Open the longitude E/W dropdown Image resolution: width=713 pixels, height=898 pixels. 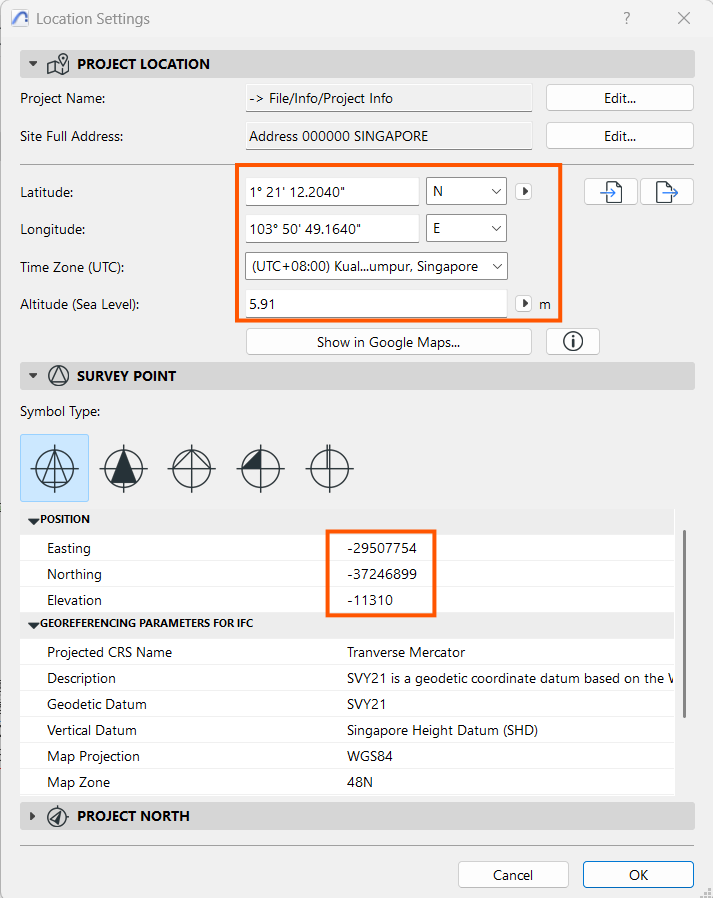[466, 229]
